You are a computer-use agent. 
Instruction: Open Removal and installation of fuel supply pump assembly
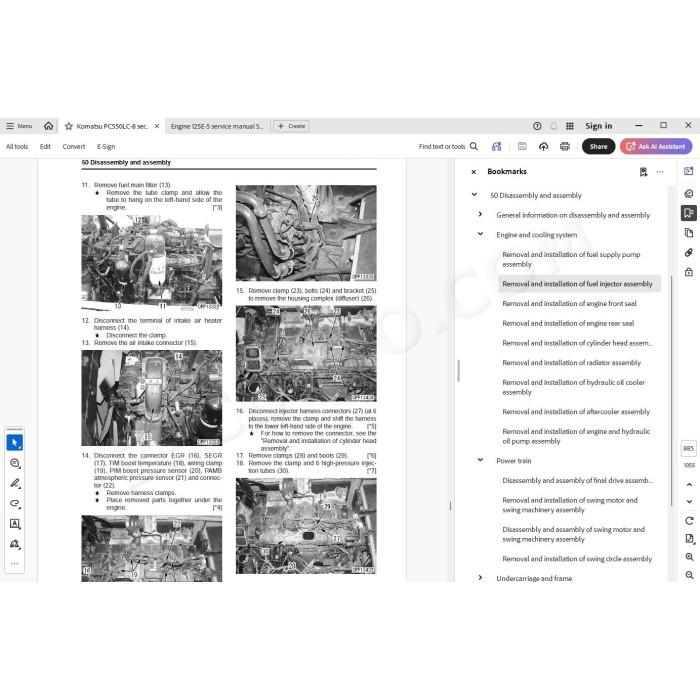[x=571, y=259]
